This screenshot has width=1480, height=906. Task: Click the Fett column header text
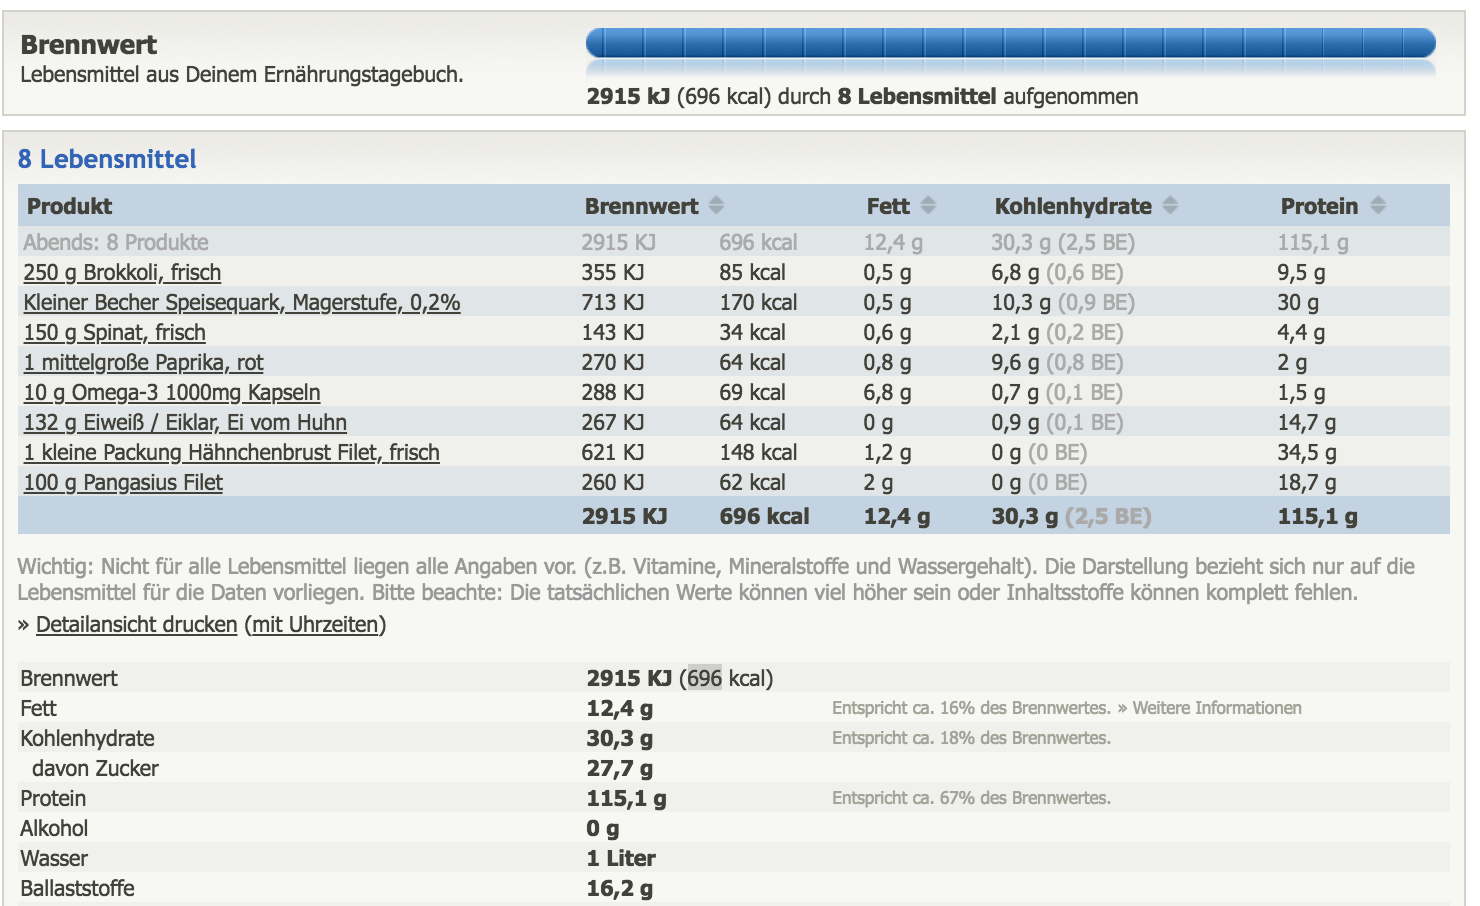coord(888,206)
